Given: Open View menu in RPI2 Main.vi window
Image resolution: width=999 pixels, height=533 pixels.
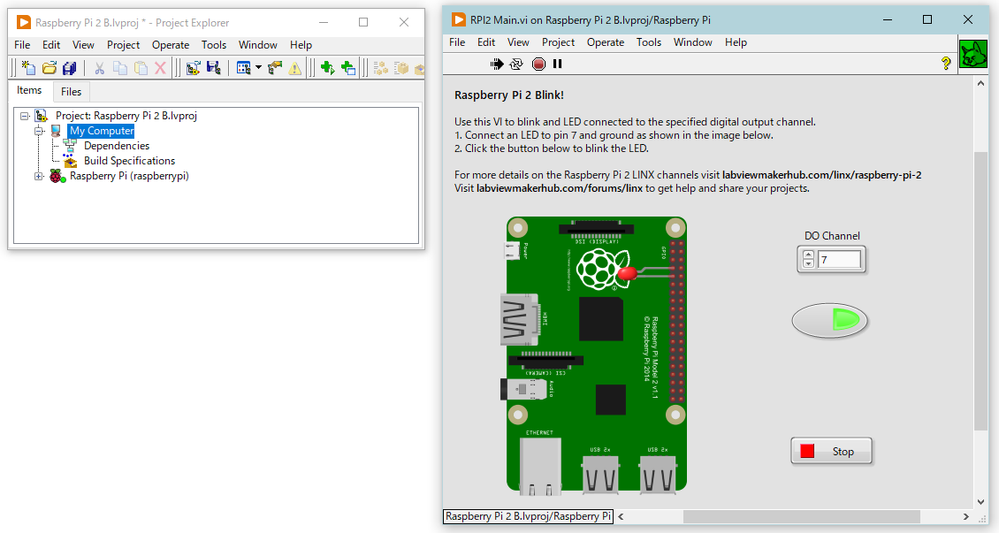Looking at the screenshot, I should pos(518,42).
